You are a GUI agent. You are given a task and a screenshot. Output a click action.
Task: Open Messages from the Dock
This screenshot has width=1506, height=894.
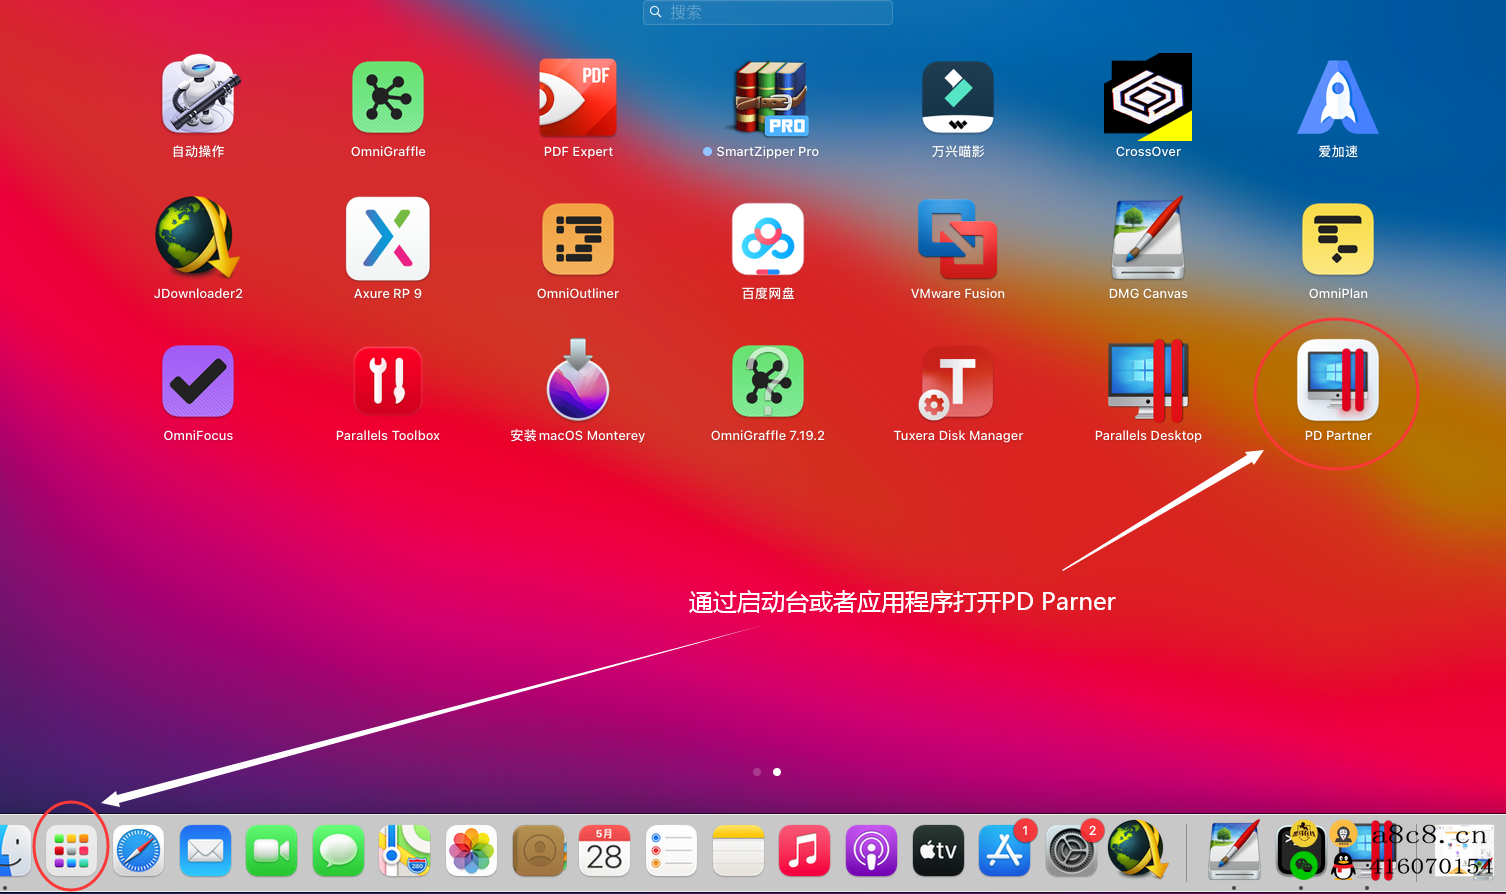tap(338, 851)
